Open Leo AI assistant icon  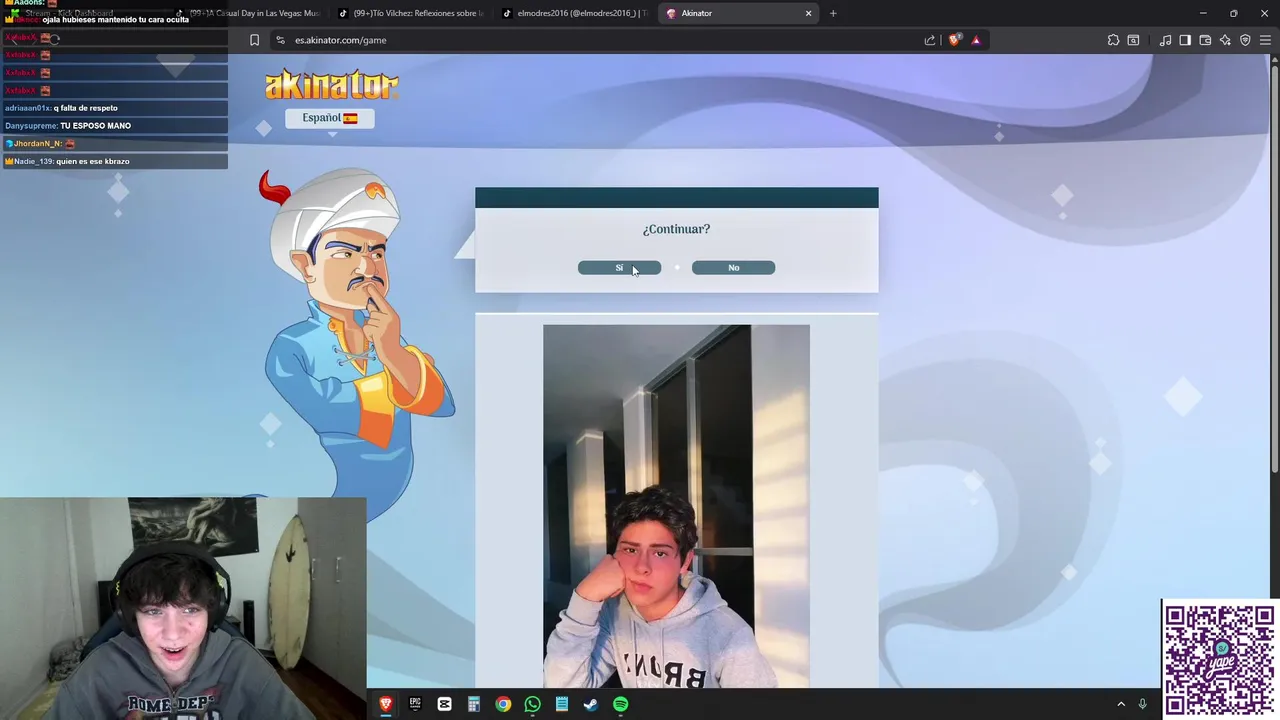pyautogui.click(x=1225, y=40)
